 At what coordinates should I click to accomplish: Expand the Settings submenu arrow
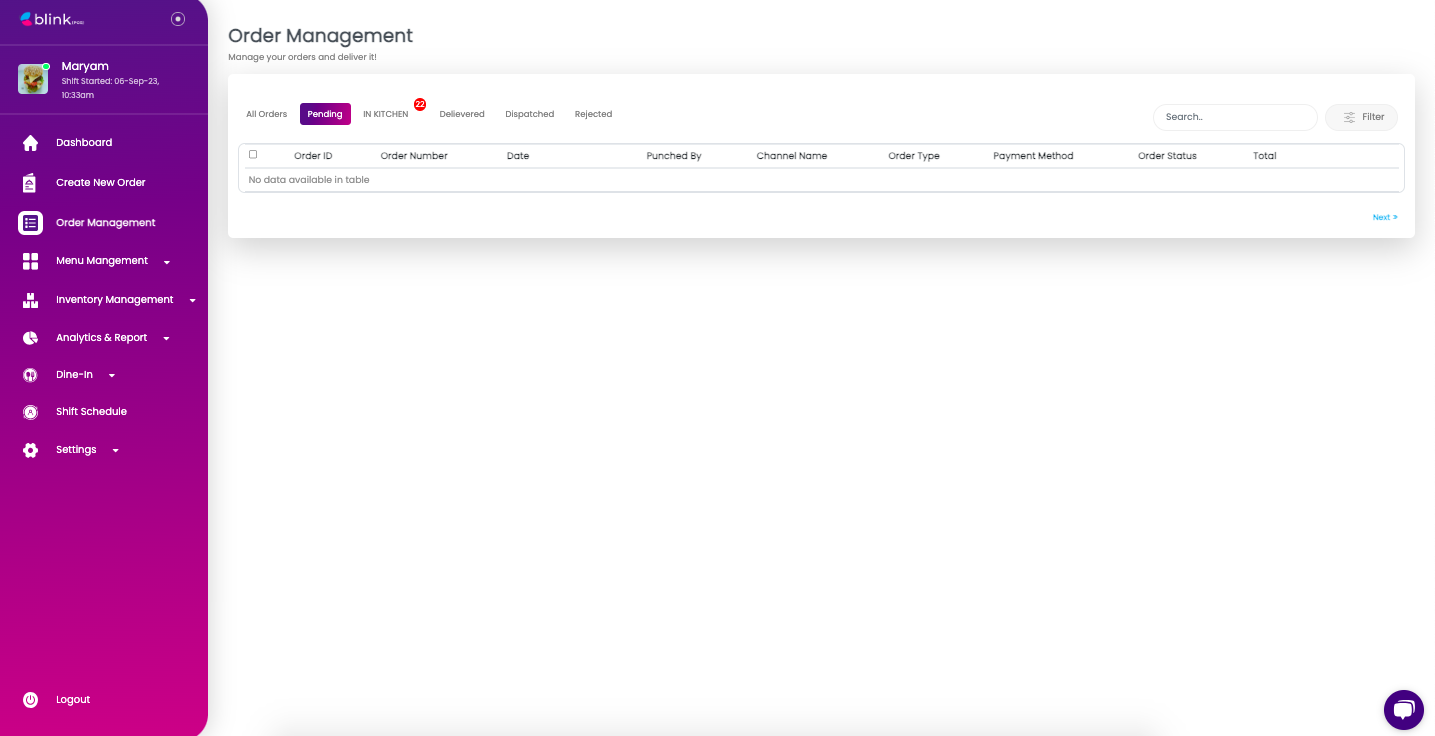(116, 451)
